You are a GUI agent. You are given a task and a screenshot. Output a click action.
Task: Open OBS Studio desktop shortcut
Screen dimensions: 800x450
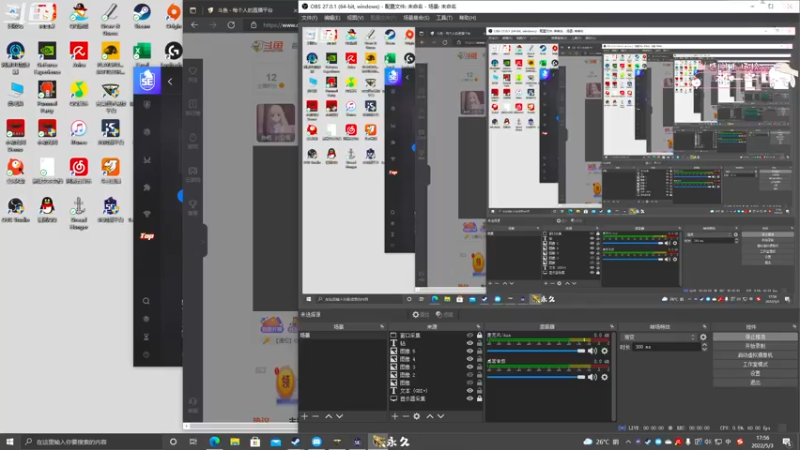pyautogui.click(x=15, y=209)
